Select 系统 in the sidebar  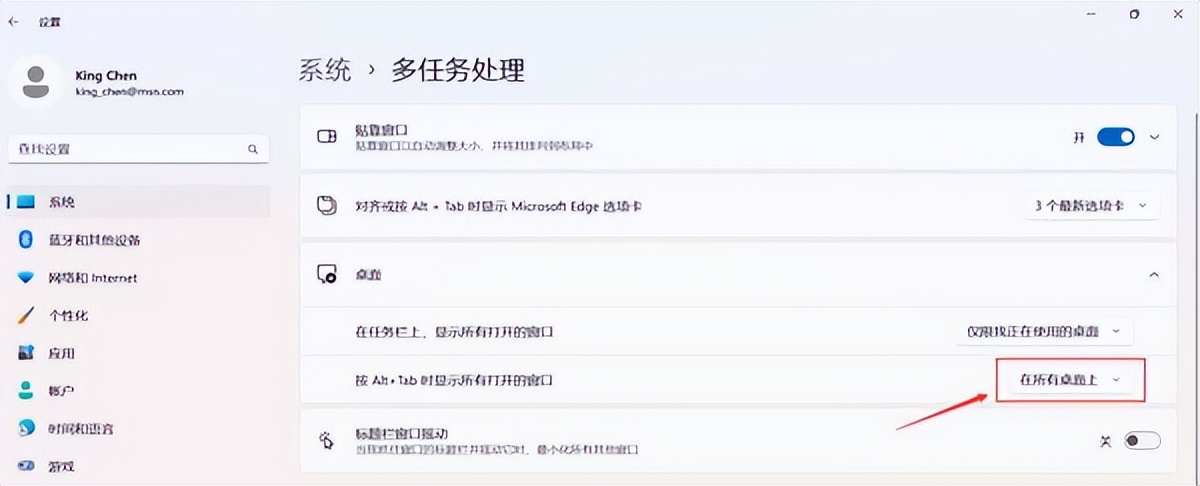tap(138, 201)
